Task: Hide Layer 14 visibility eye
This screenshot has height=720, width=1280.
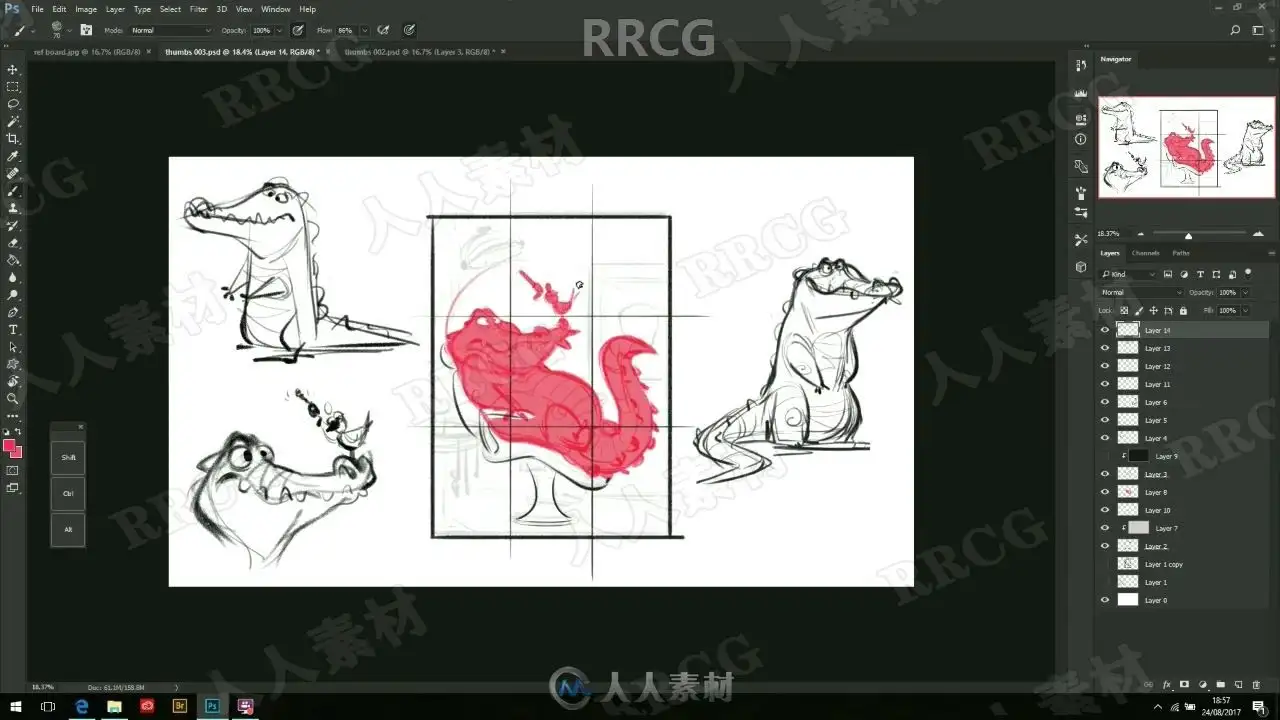Action: click(1105, 330)
